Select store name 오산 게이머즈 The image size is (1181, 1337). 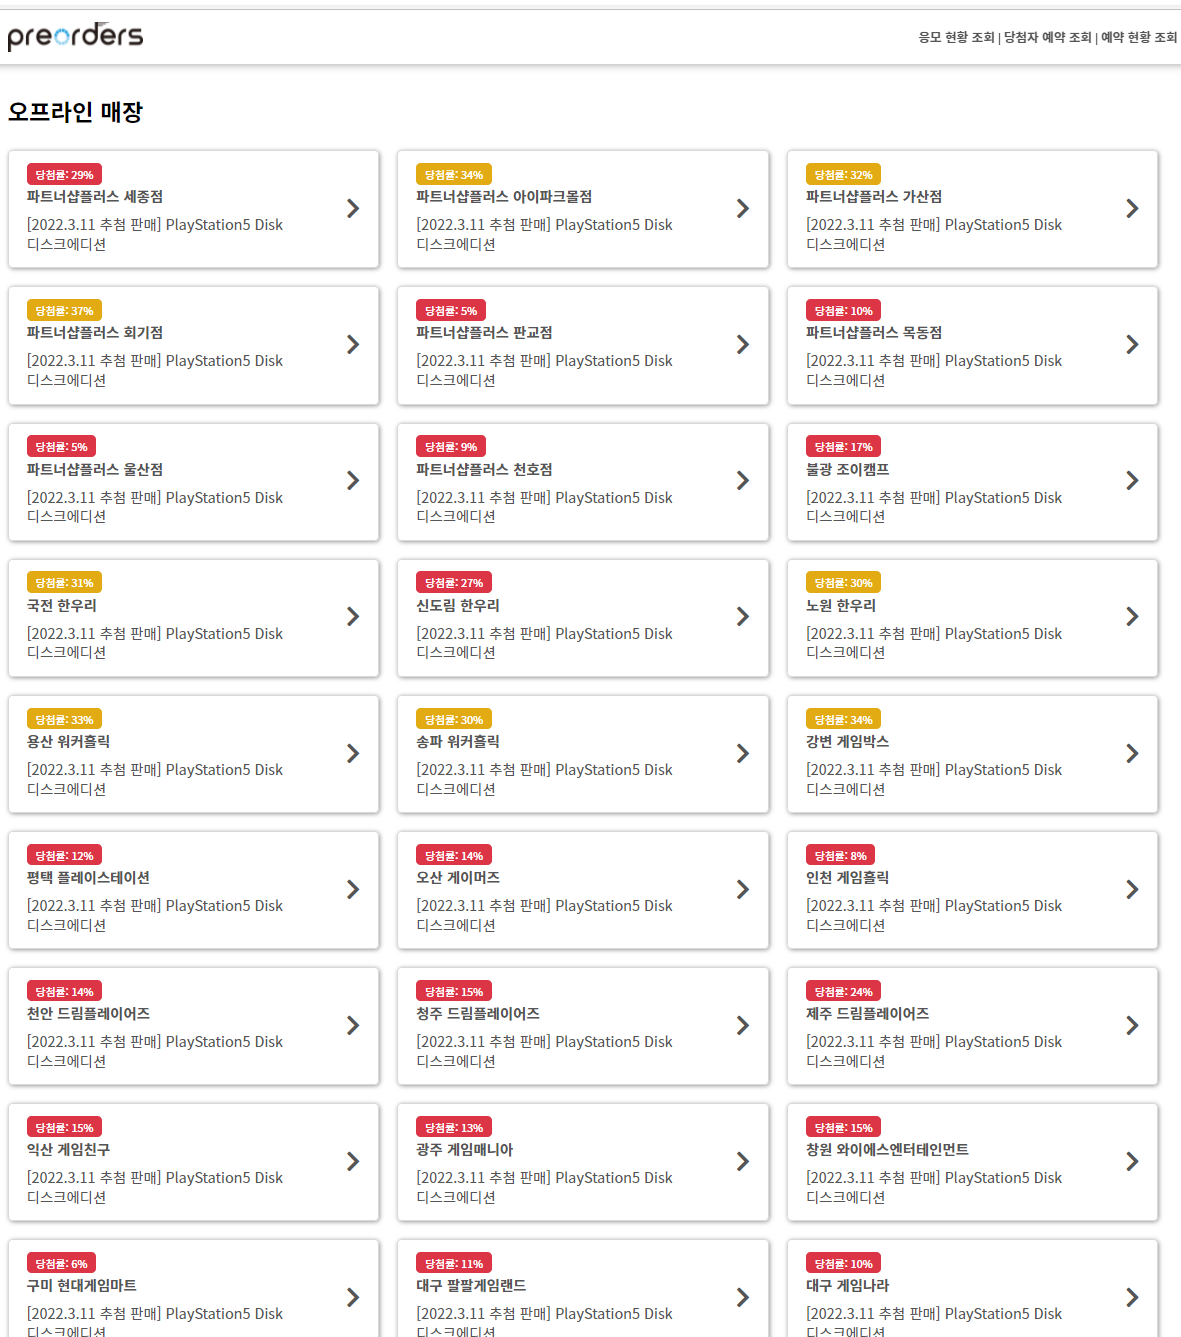(458, 878)
